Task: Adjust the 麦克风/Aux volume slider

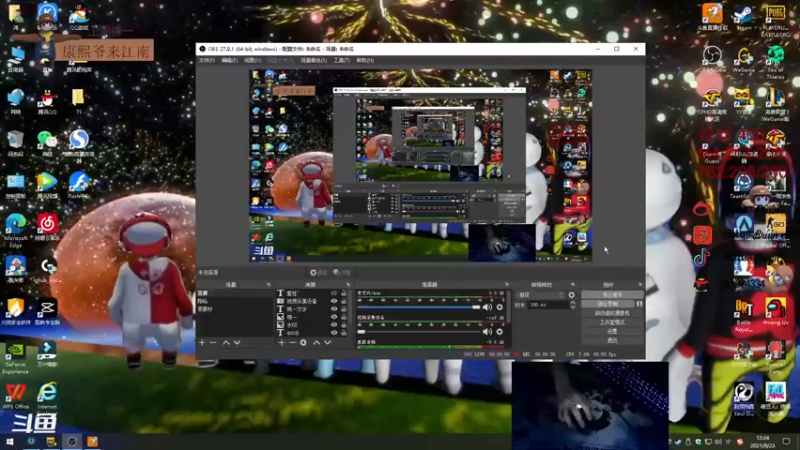Action: pos(418,307)
